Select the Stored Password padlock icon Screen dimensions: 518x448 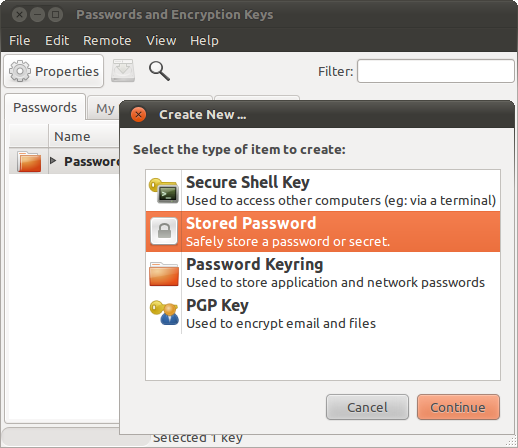pyautogui.click(x=164, y=231)
